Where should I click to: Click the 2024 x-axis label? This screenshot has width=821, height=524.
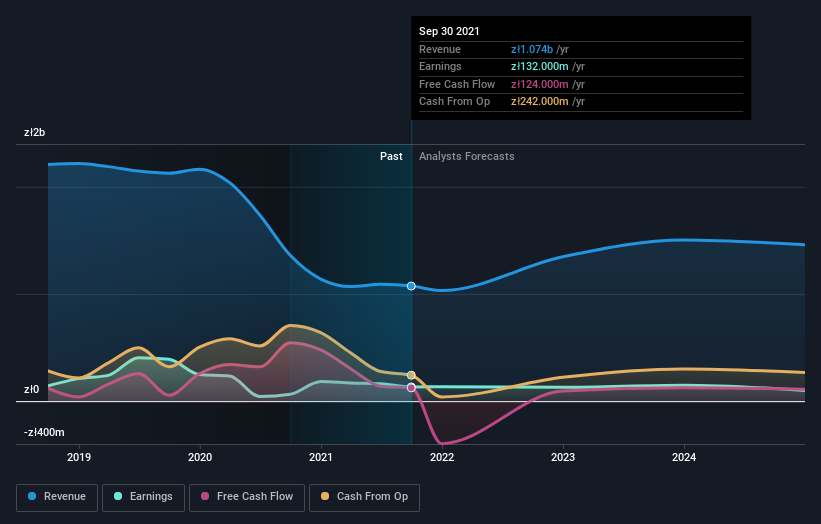coord(684,457)
